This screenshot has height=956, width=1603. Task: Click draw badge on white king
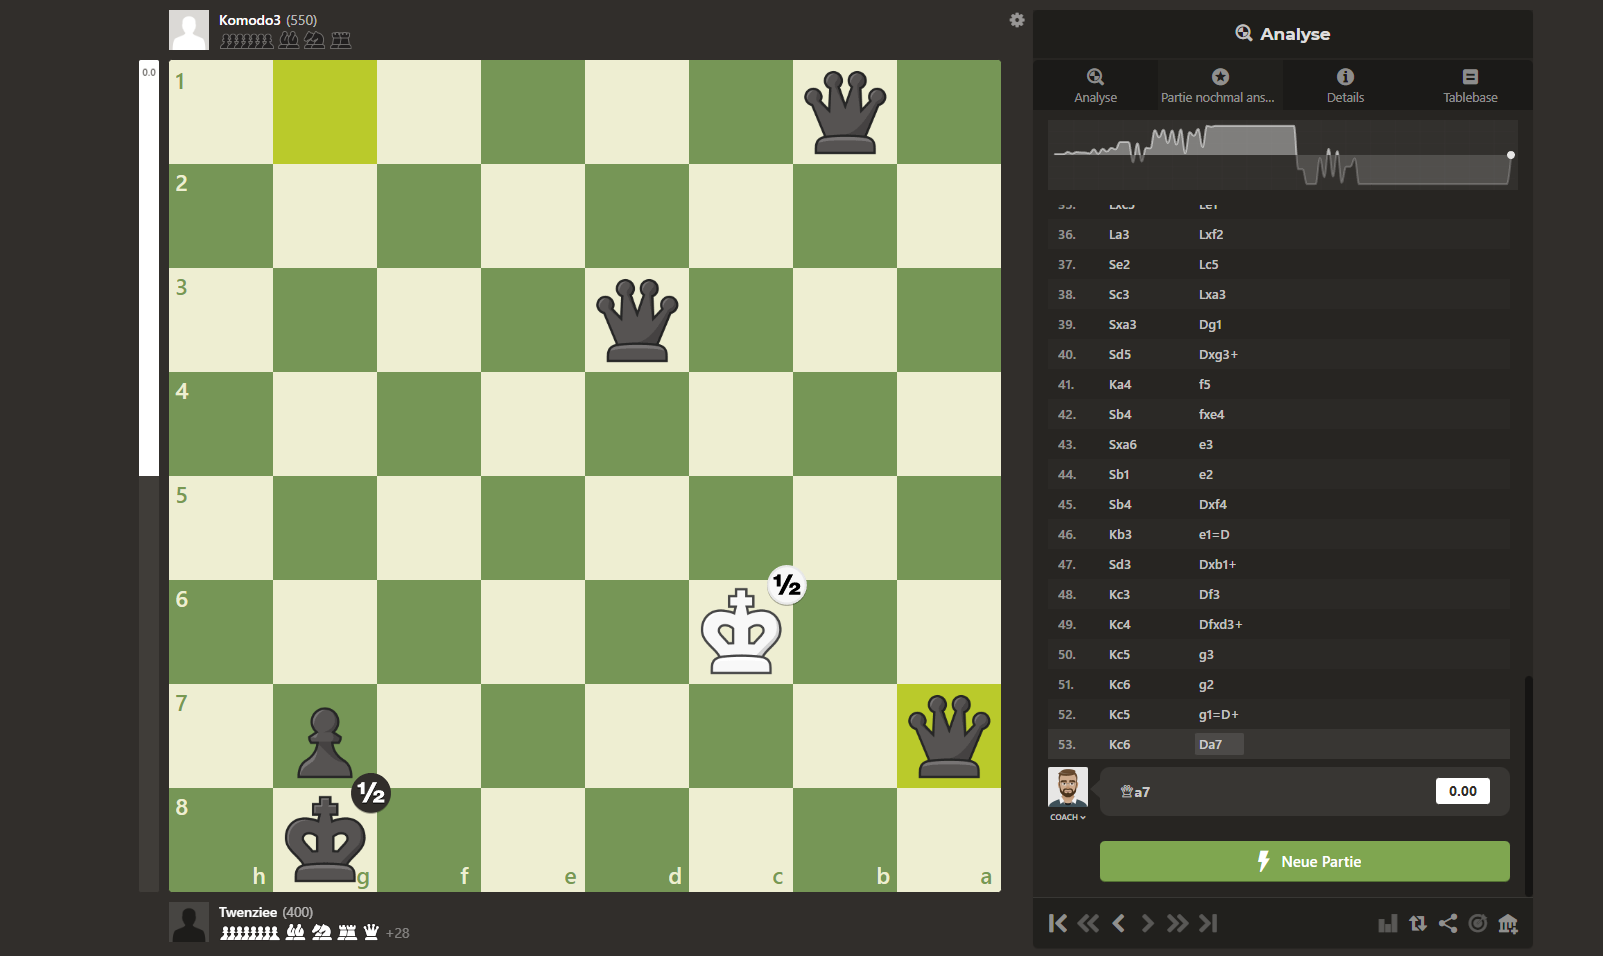tap(787, 585)
